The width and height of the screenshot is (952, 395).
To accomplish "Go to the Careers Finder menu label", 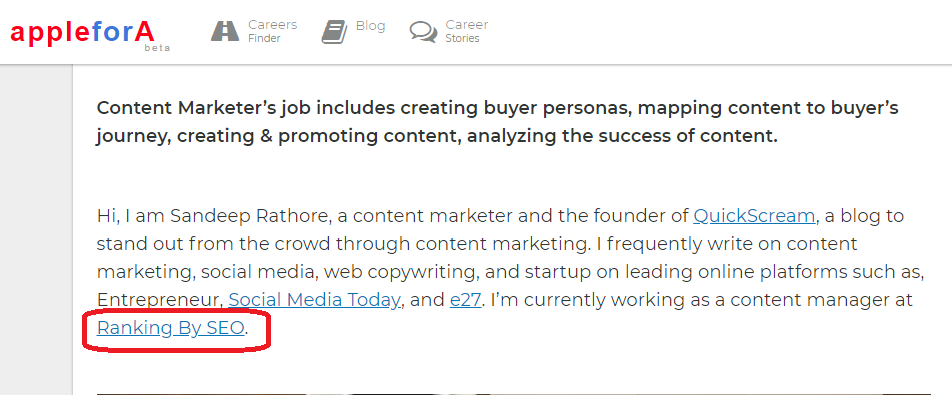I will click(272, 31).
